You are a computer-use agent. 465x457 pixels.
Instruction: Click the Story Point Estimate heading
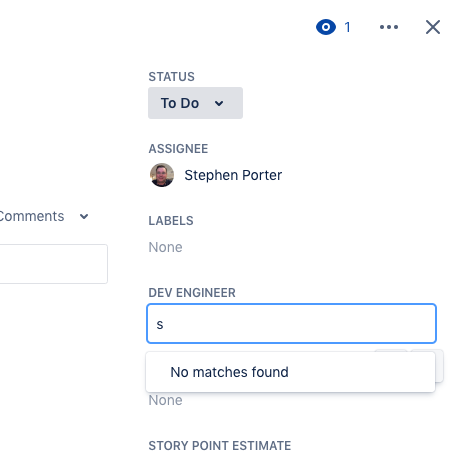pyautogui.click(x=220, y=445)
